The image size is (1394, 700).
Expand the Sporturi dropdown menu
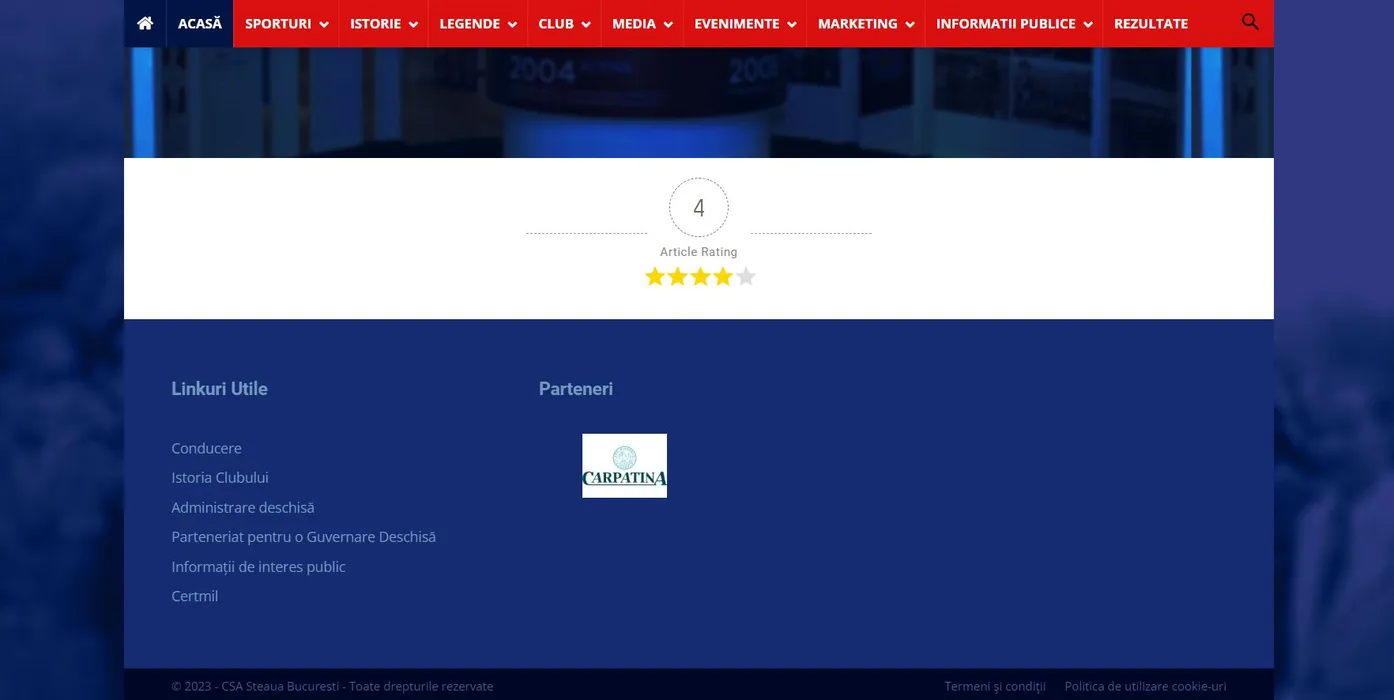click(x=286, y=24)
